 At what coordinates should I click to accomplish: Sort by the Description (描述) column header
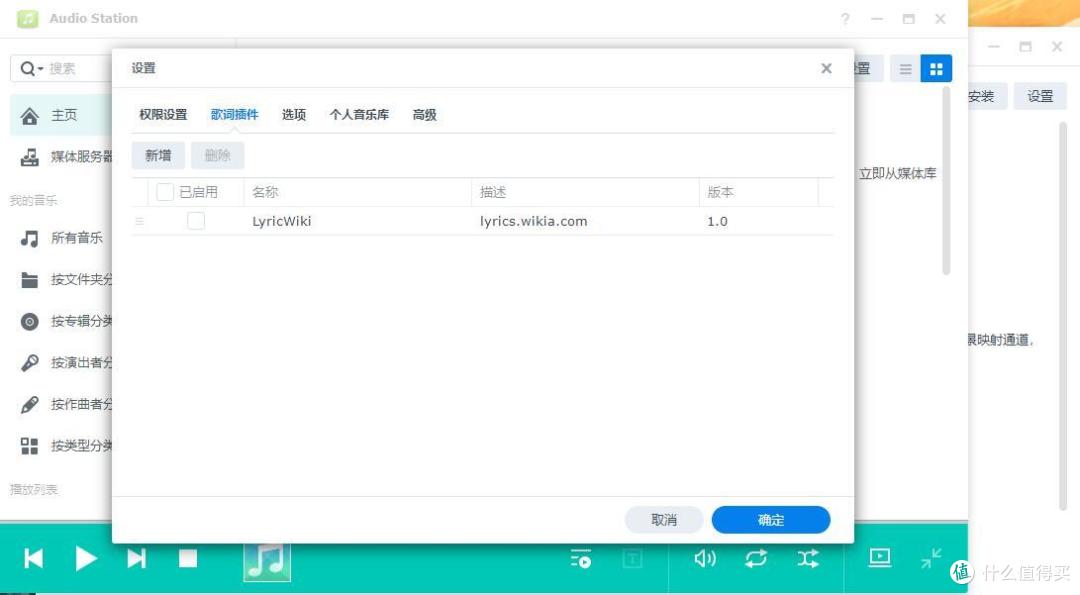(585, 192)
